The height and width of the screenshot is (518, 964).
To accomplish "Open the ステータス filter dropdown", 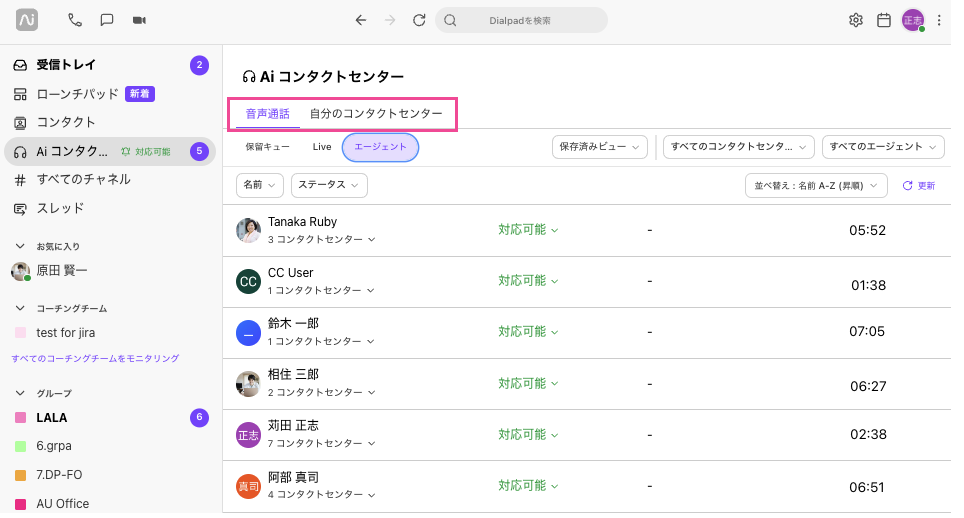I will [329, 185].
